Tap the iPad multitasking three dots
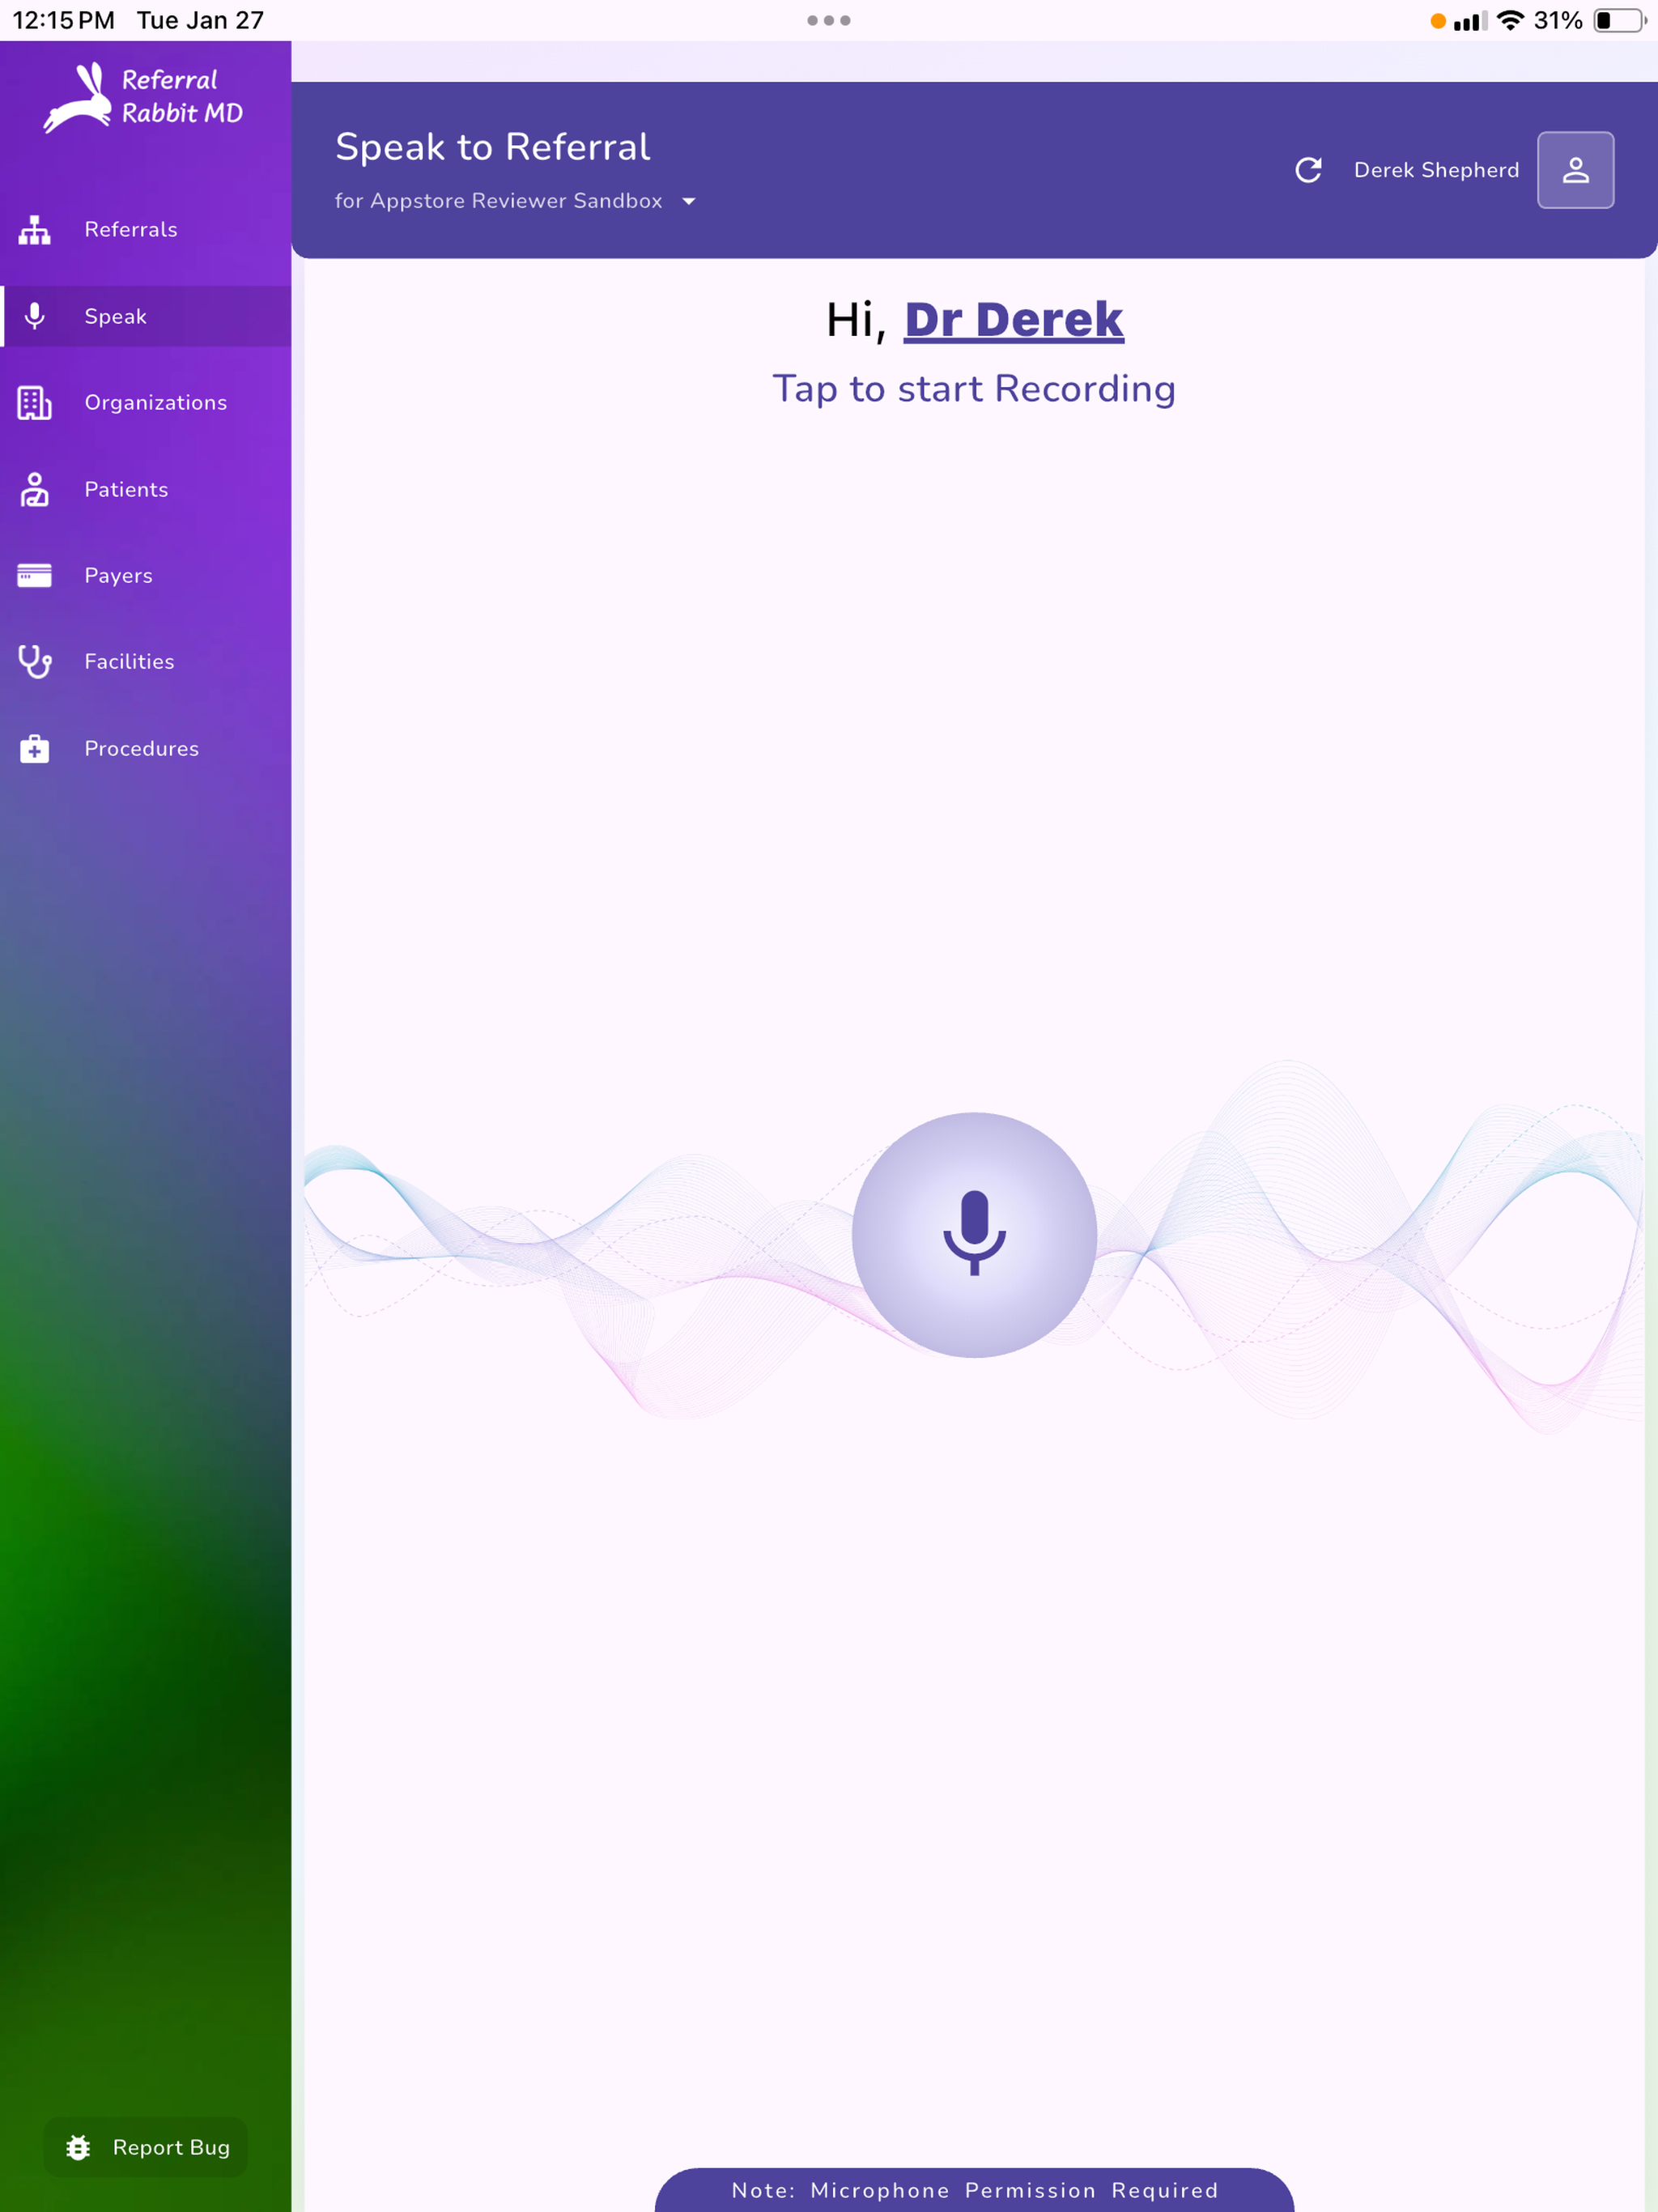The height and width of the screenshot is (2212, 1658). click(x=829, y=20)
